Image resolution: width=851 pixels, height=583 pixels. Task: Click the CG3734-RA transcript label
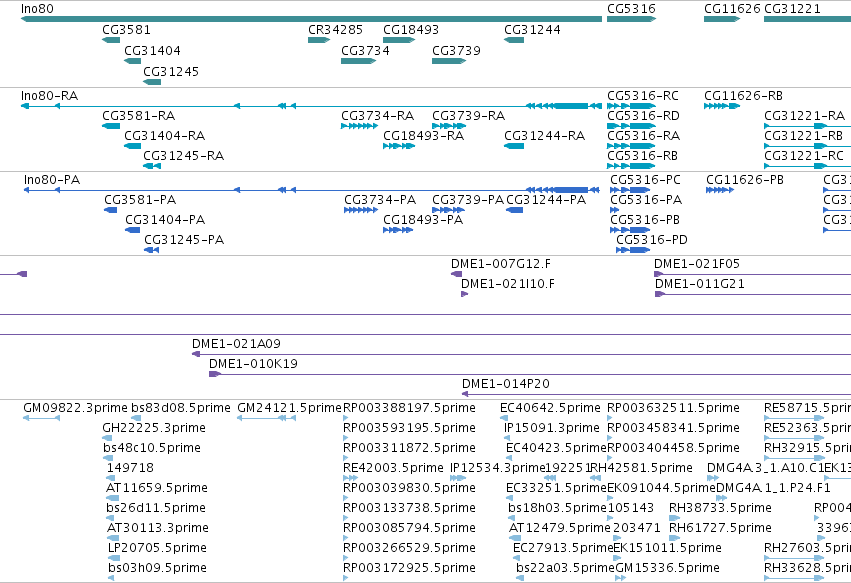(378, 116)
